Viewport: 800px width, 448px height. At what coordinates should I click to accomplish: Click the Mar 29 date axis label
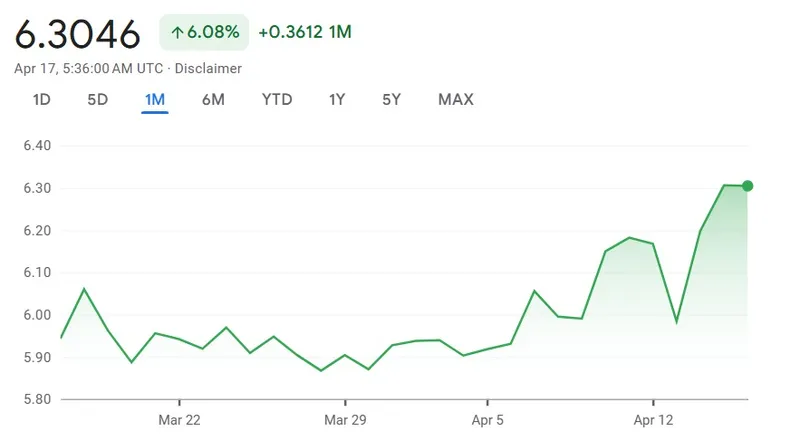click(344, 420)
